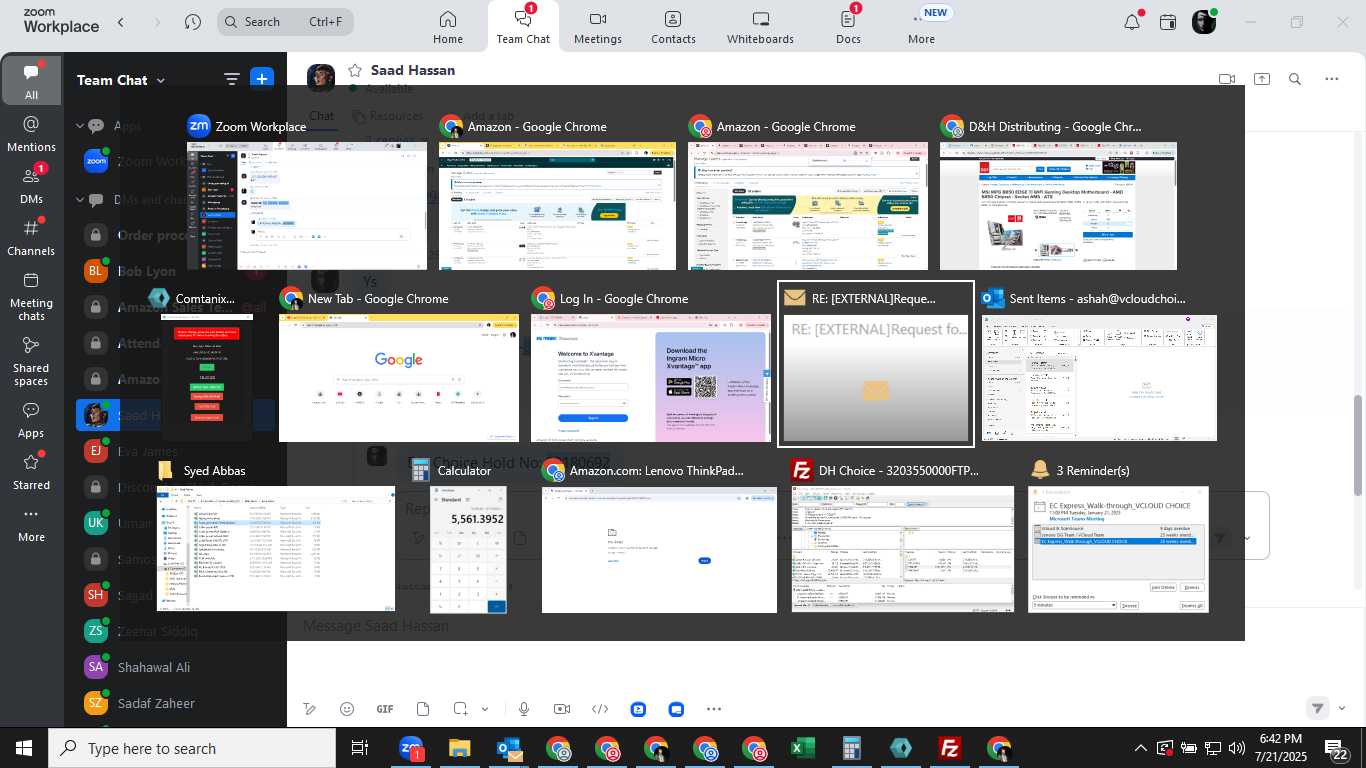Open the Sadaf Zaheer chat
This screenshot has width=1366, height=768.
156,703
